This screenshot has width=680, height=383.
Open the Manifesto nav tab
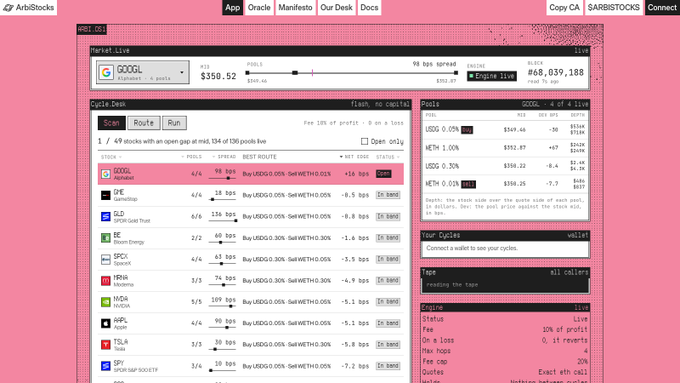pyautogui.click(x=295, y=7)
